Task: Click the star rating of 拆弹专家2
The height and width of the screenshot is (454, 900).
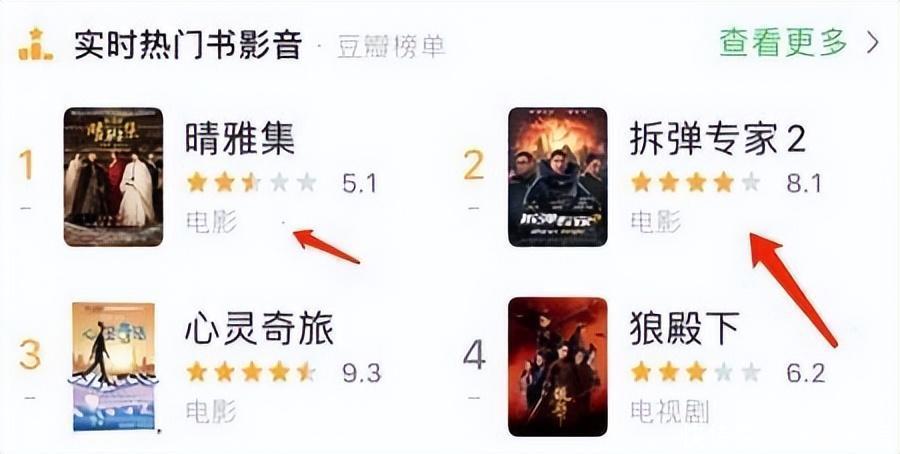Action: point(696,183)
